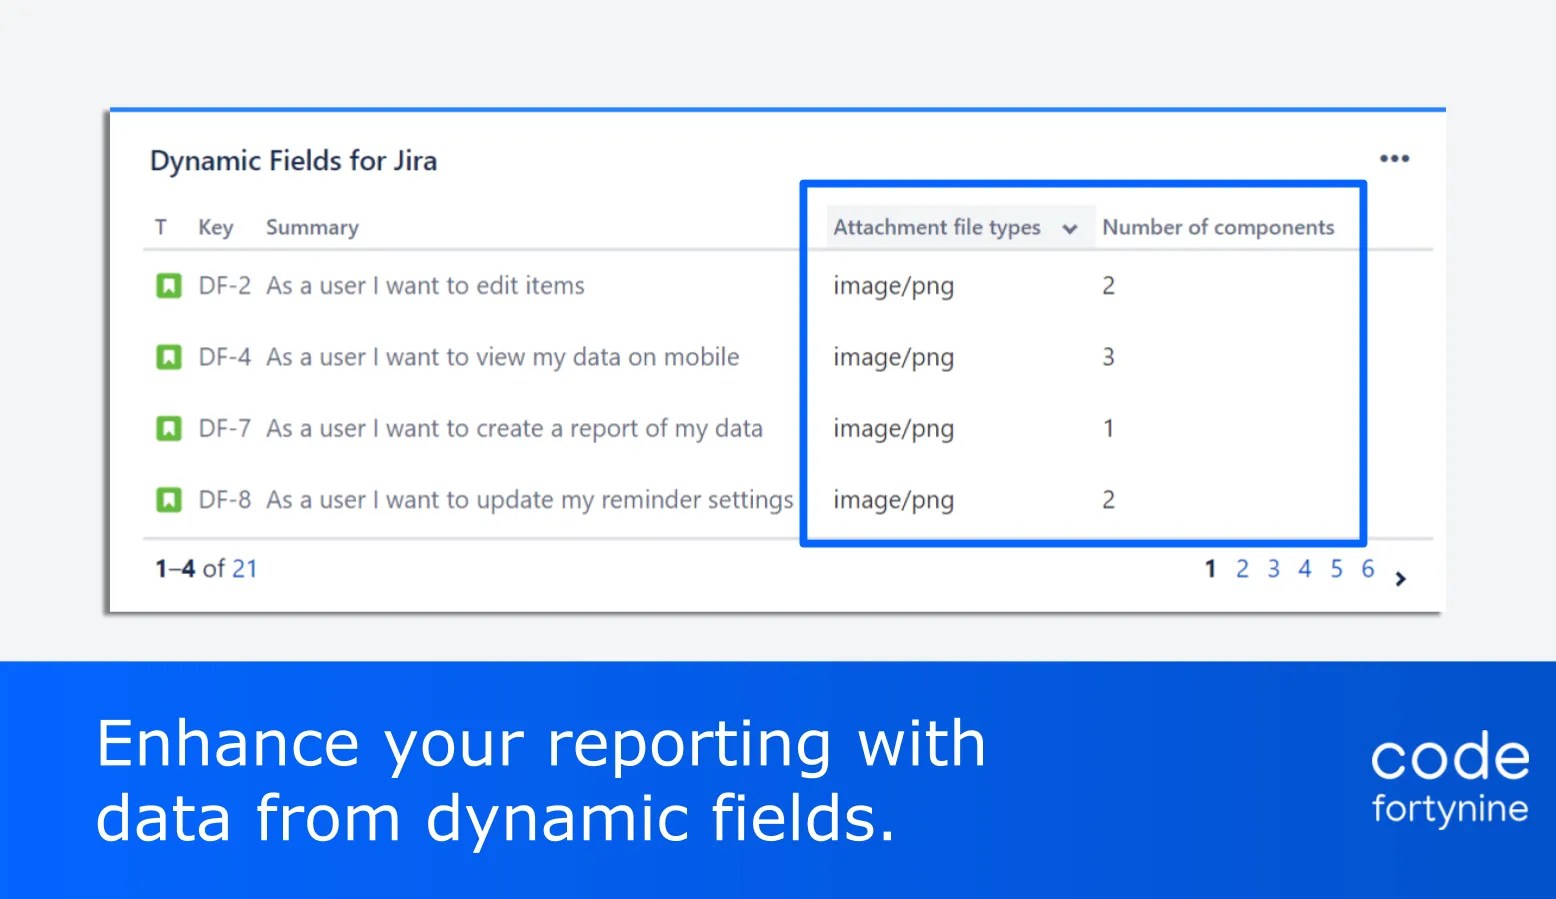The width and height of the screenshot is (1556, 899).
Task: Click the T column header
Action: pos(160,227)
